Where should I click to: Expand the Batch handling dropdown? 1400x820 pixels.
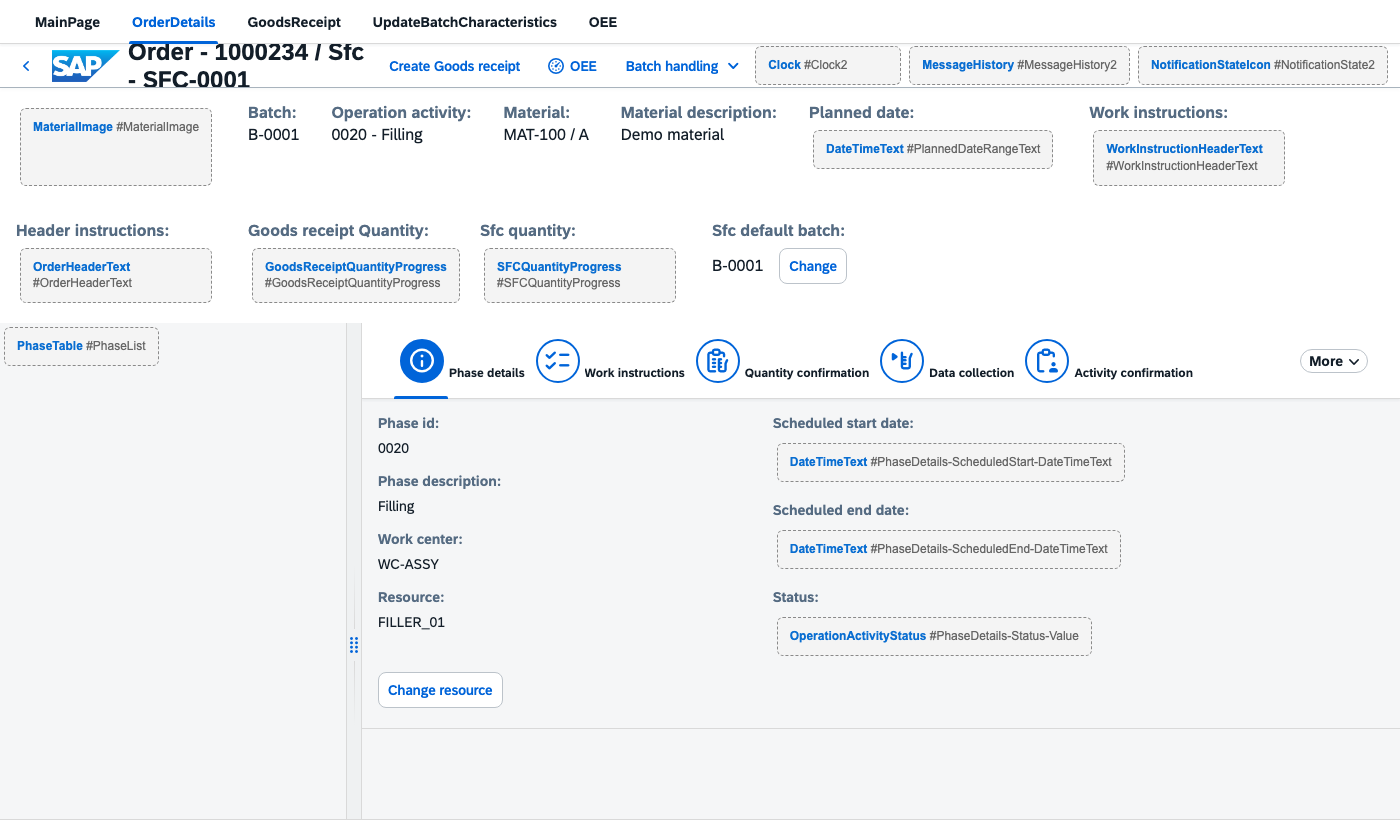(682, 66)
